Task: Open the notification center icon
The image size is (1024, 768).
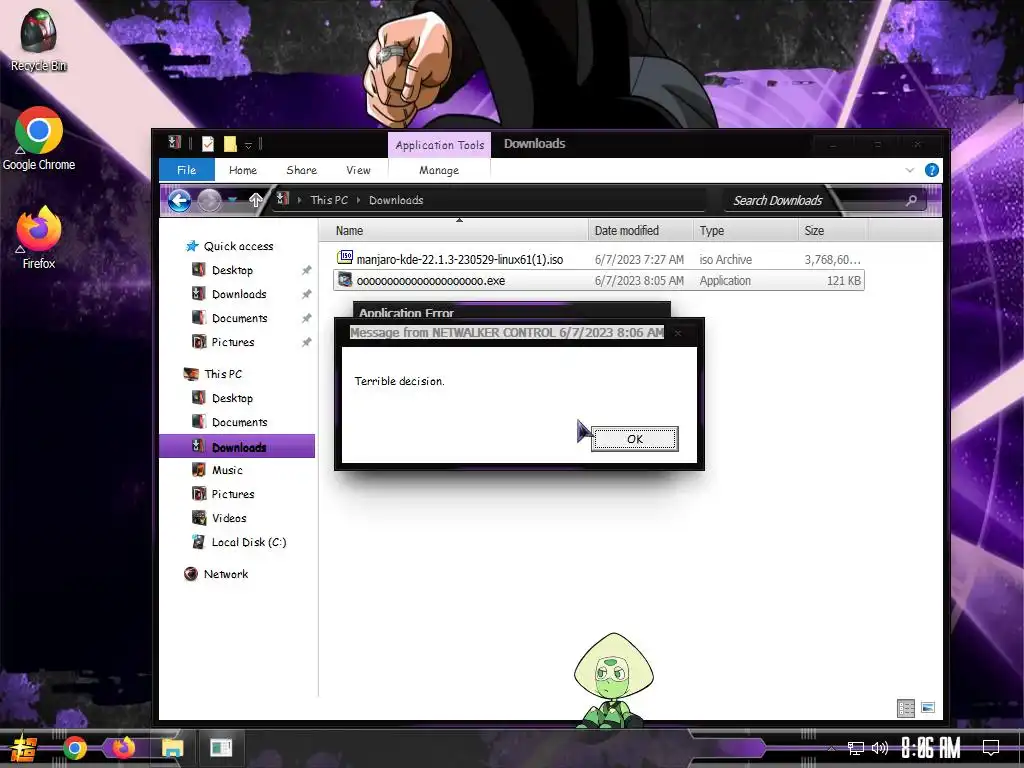Action: [991, 747]
